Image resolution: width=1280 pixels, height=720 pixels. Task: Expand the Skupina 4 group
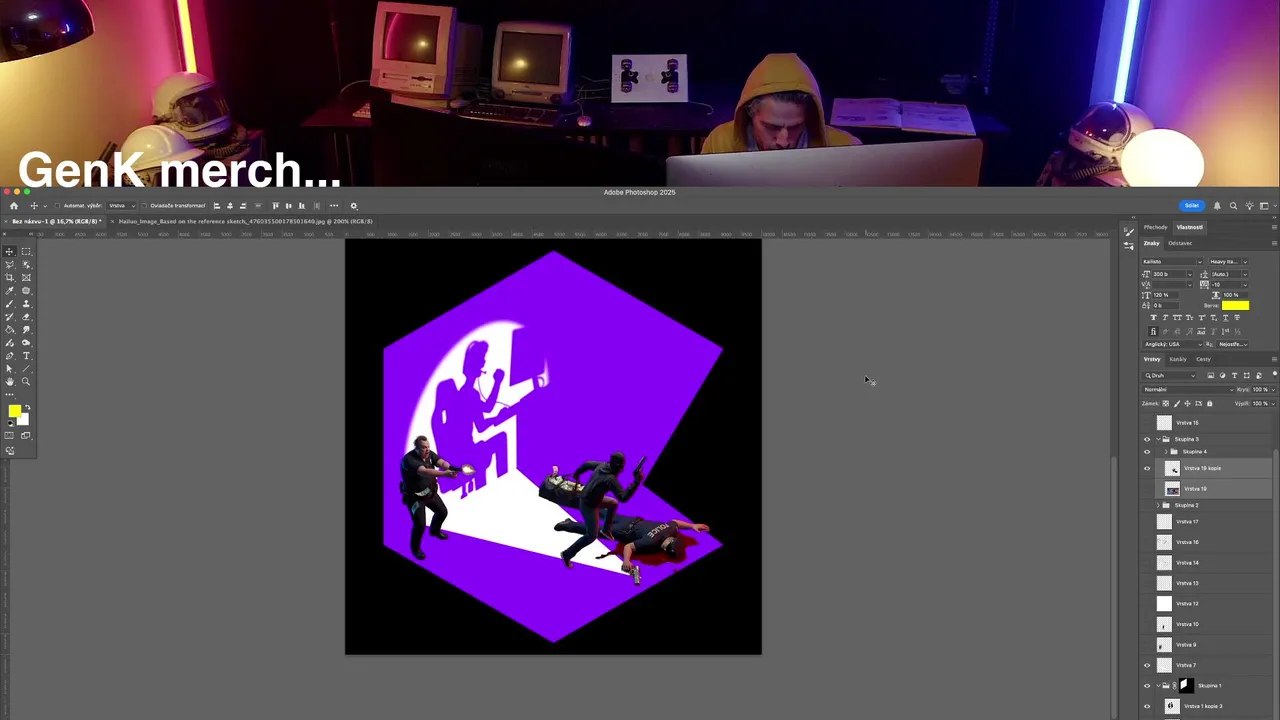pos(1166,452)
